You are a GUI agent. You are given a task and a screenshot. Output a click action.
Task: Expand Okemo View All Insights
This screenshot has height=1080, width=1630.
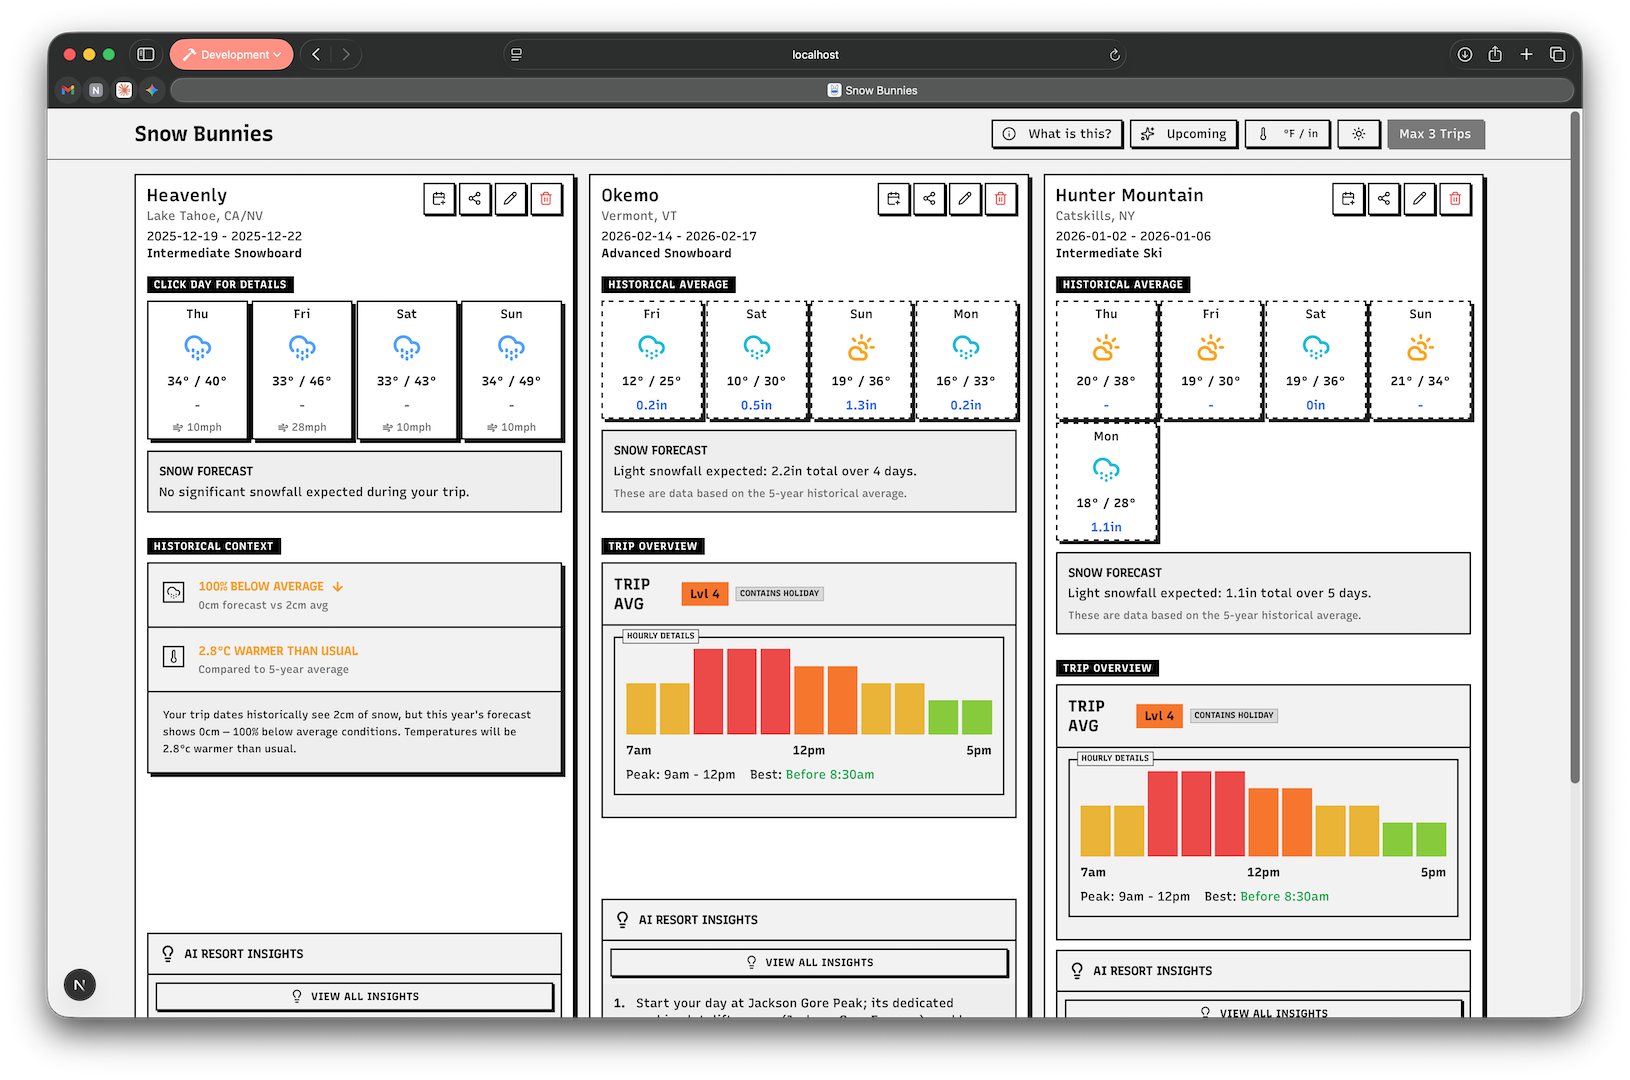tap(809, 962)
